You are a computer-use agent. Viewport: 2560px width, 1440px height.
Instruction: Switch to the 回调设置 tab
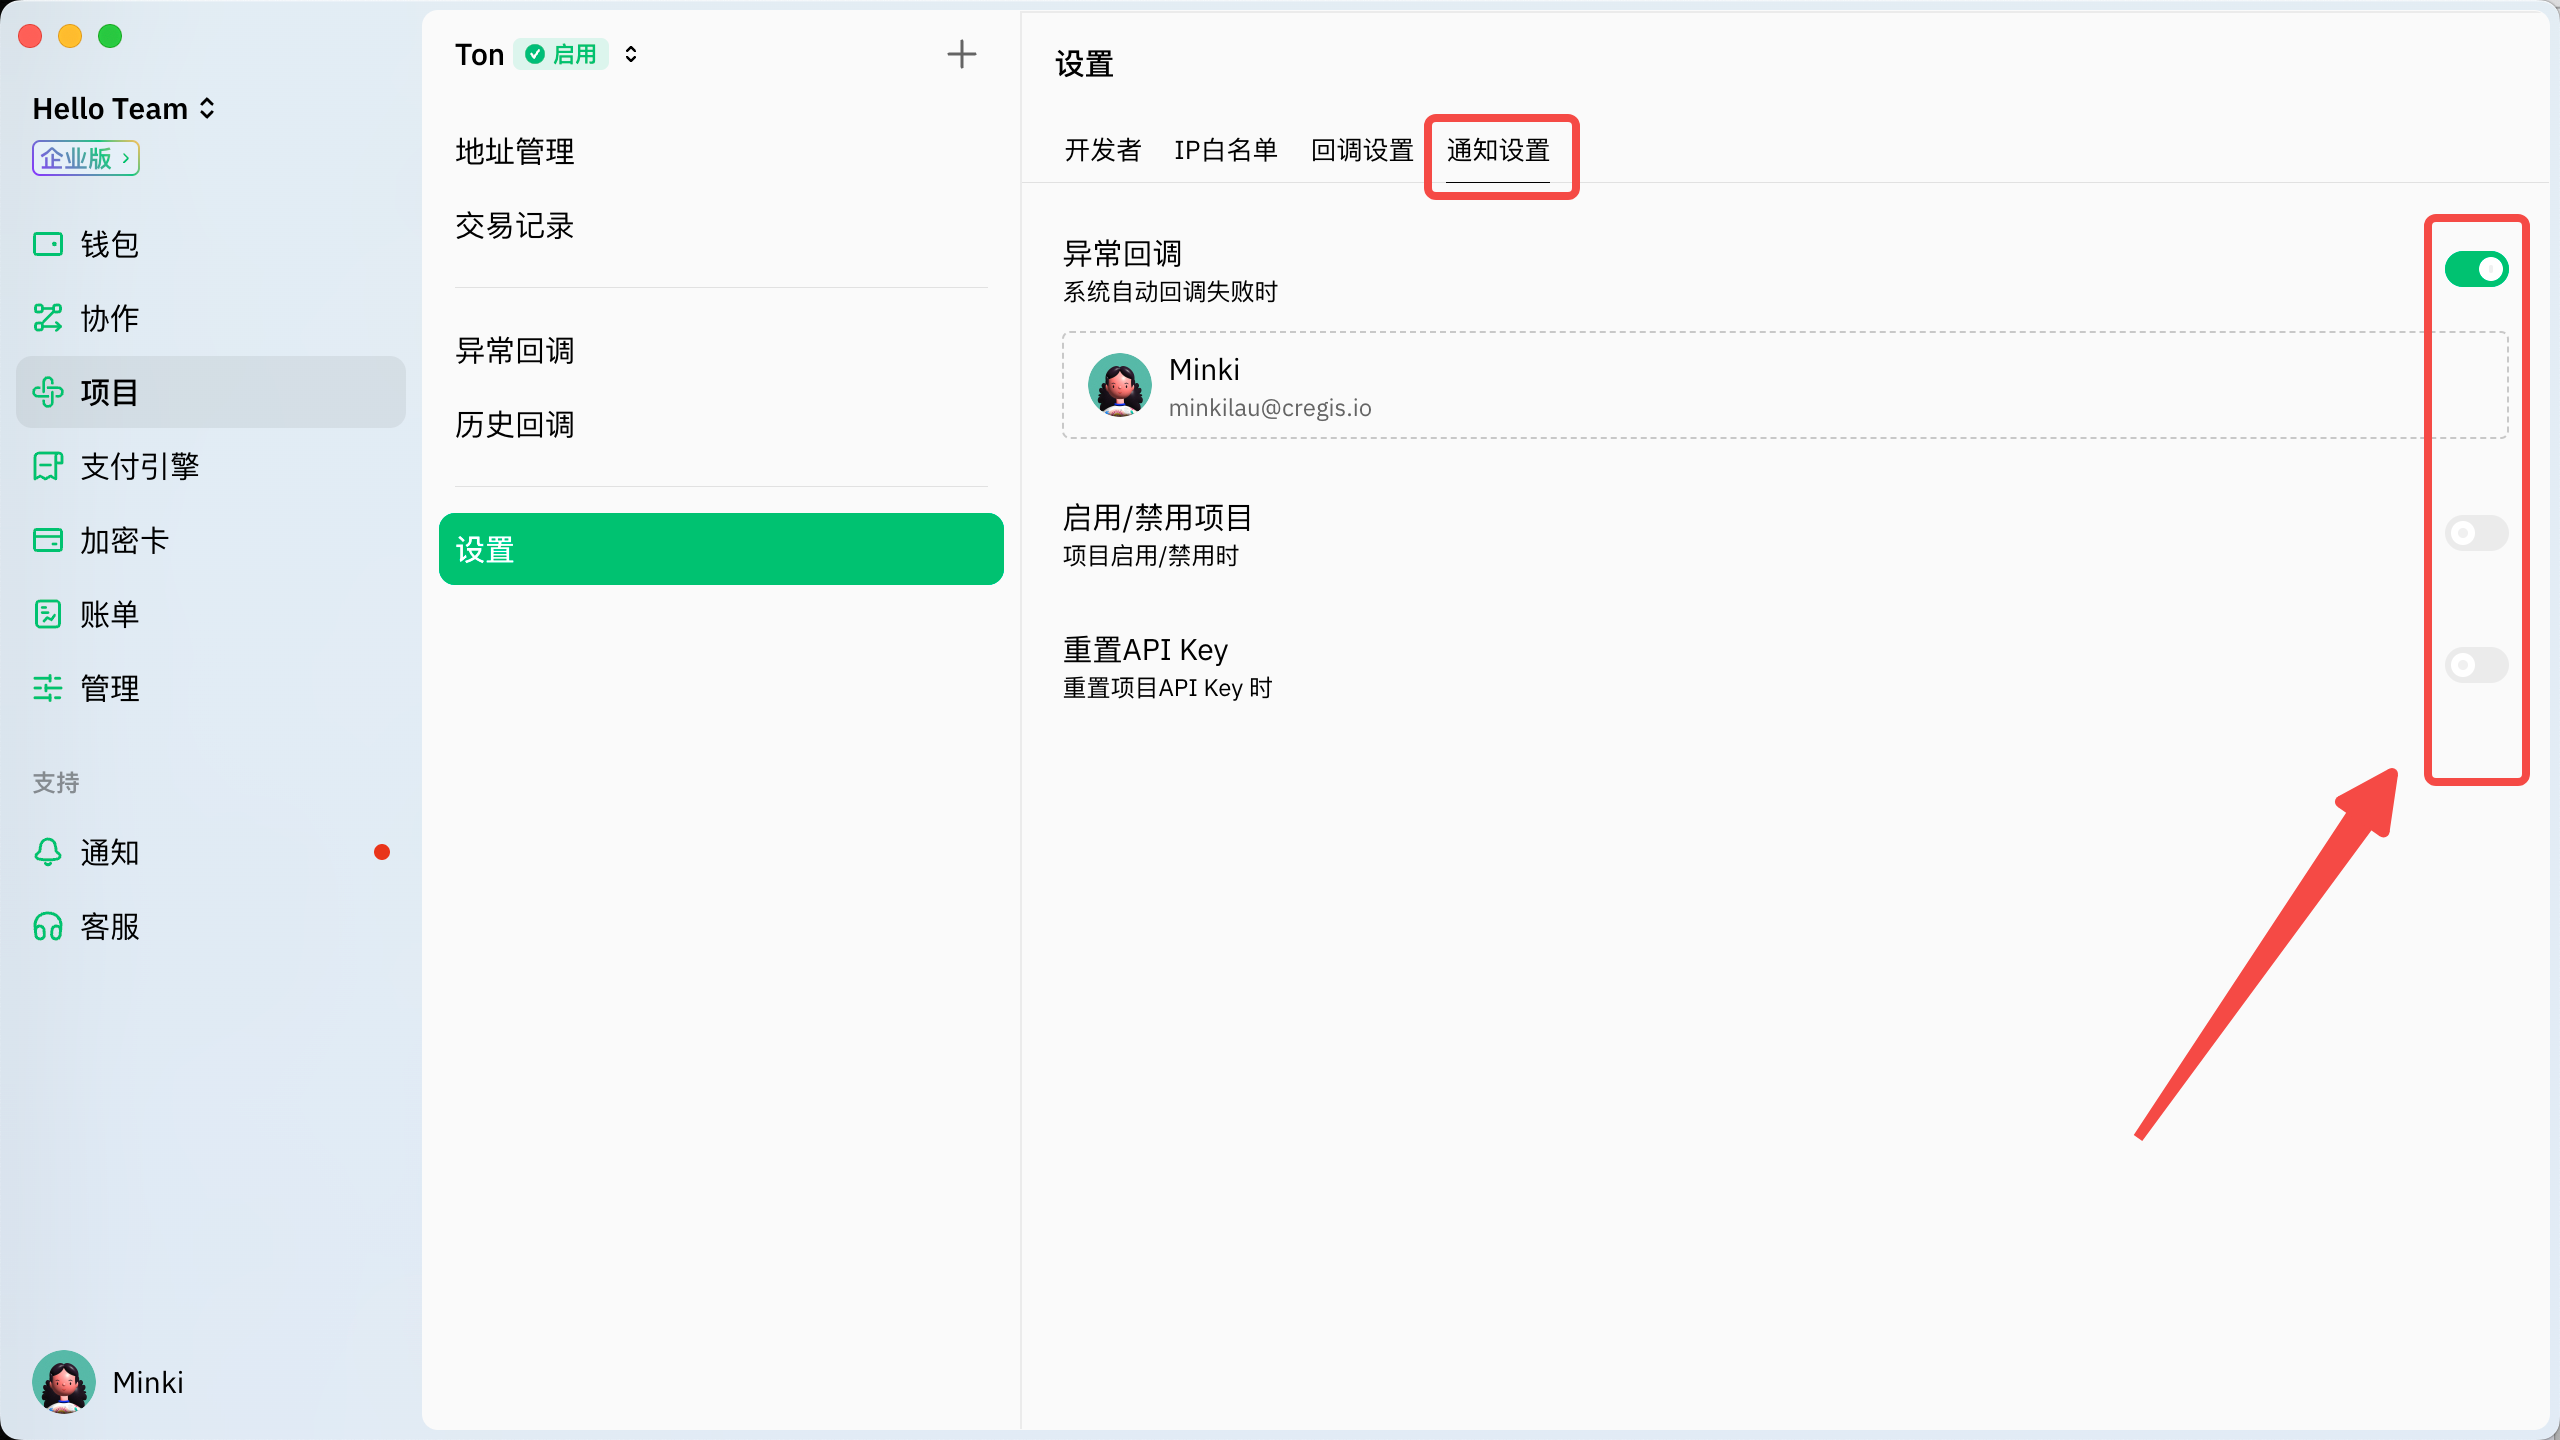(x=1361, y=150)
